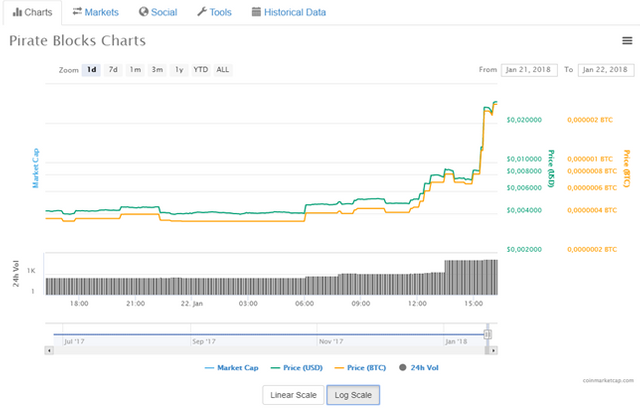This screenshot has height=409, width=640.
Task: Switch to the Charts tab
Action: [33, 12]
